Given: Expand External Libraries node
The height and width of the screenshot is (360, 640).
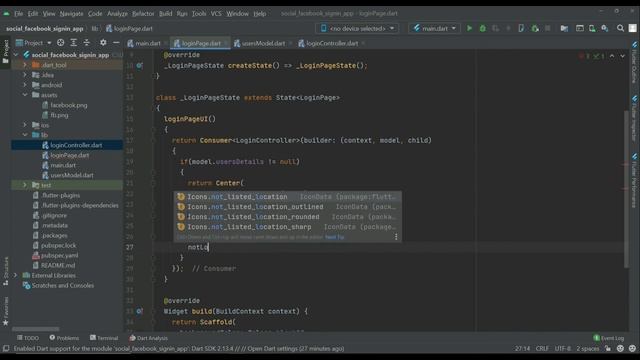Looking at the screenshot, I should tap(16, 275).
